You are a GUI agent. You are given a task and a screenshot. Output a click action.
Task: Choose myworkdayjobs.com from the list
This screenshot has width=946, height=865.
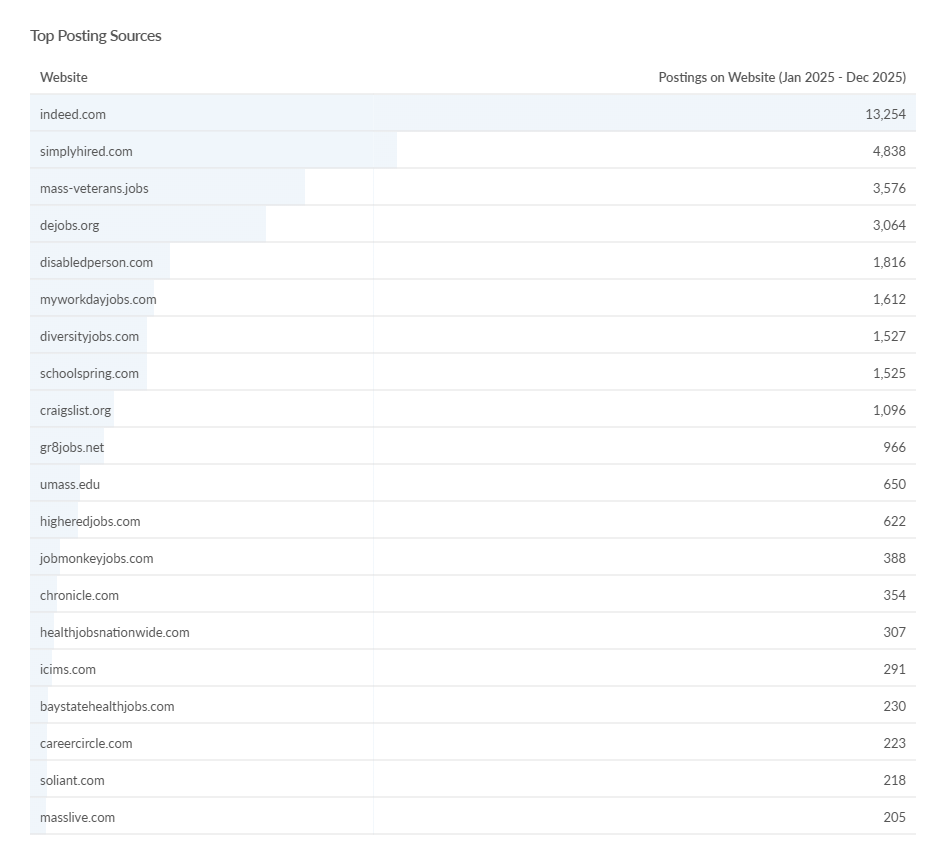click(98, 299)
